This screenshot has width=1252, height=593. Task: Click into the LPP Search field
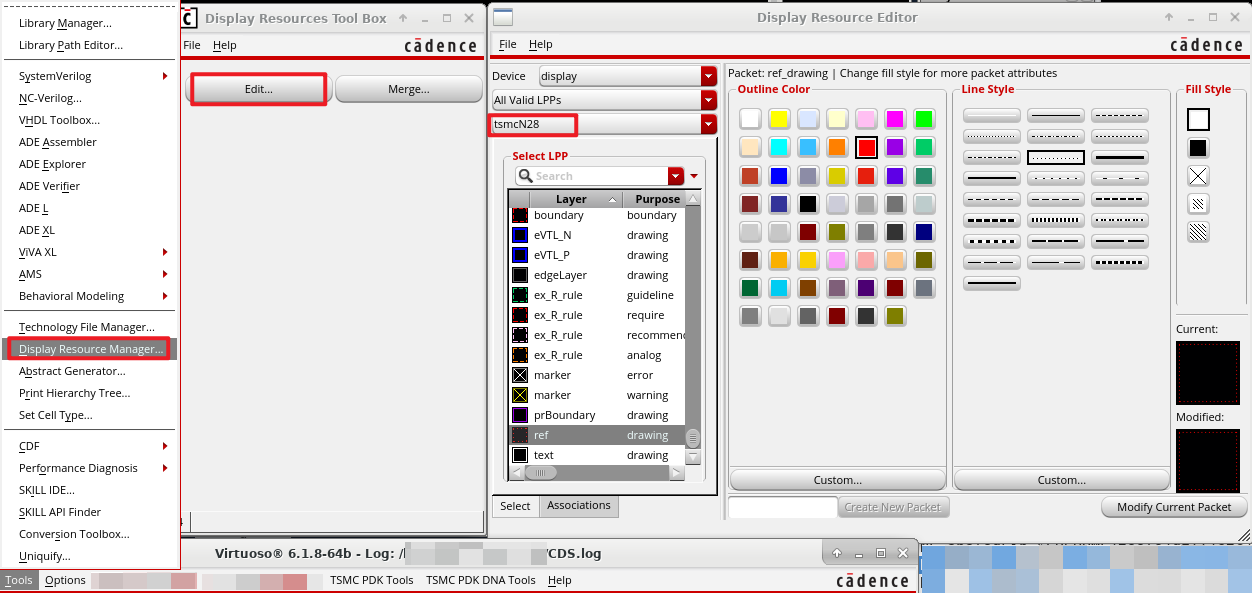click(x=600, y=176)
